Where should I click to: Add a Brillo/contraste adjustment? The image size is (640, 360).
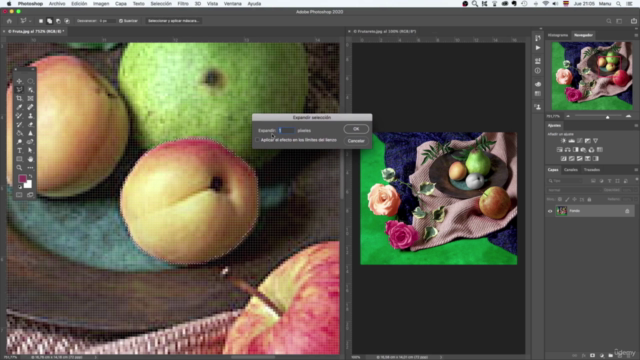coord(563,141)
